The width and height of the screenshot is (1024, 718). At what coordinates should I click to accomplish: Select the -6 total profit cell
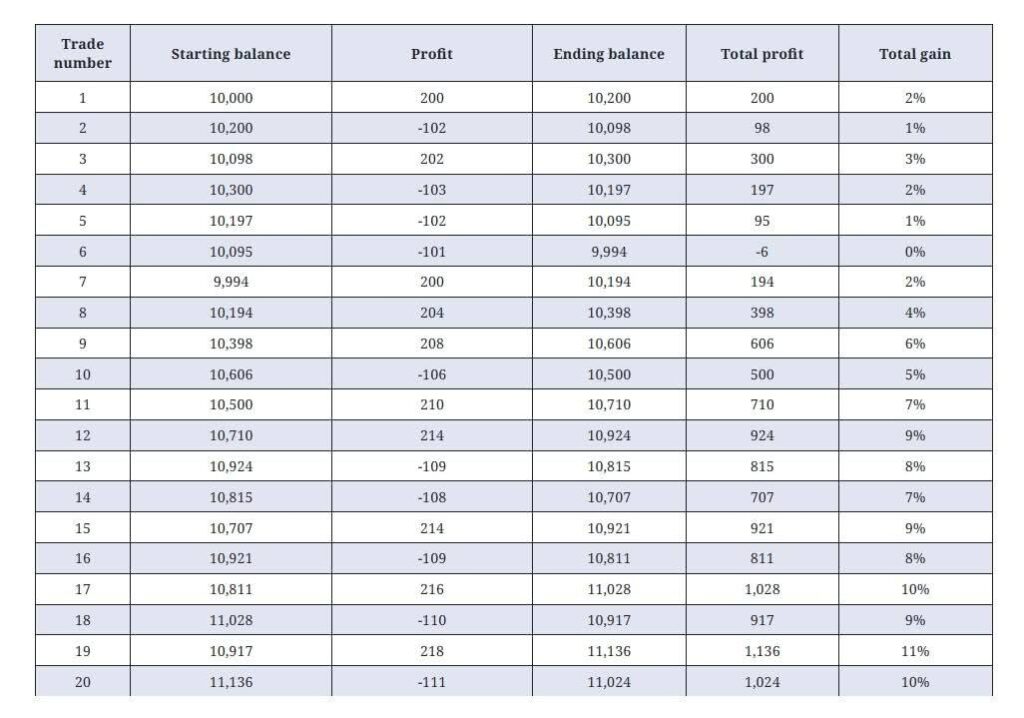(x=761, y=252)
